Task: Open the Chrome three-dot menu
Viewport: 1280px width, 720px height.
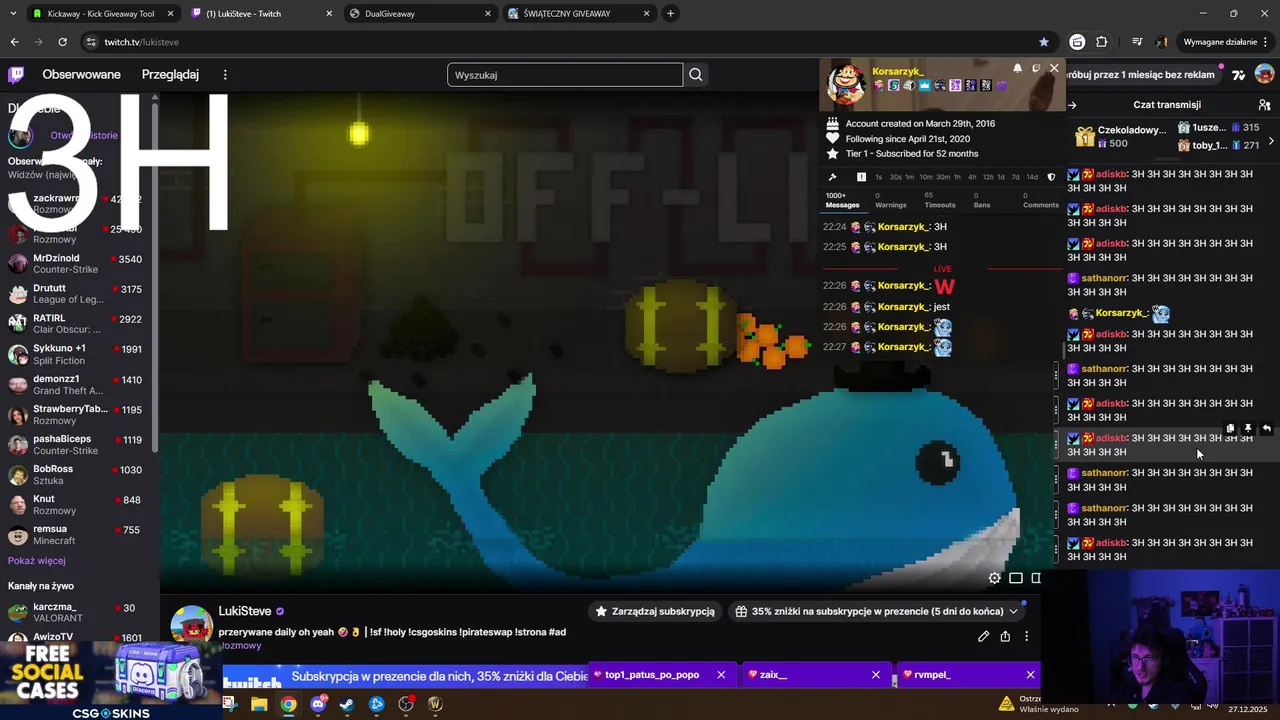Action: [x=1266, y=42]
